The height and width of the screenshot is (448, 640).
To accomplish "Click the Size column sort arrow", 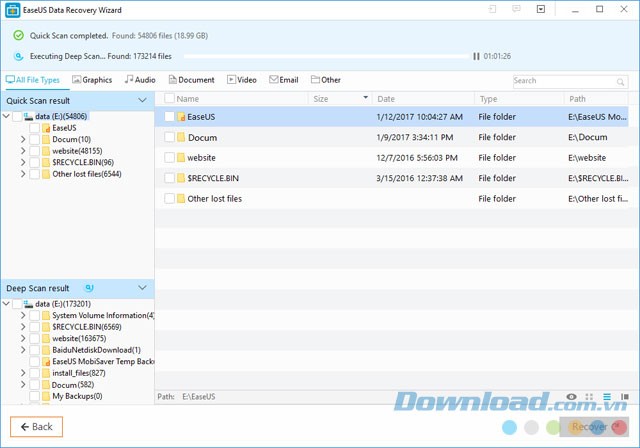I will [x=365, y=98].
